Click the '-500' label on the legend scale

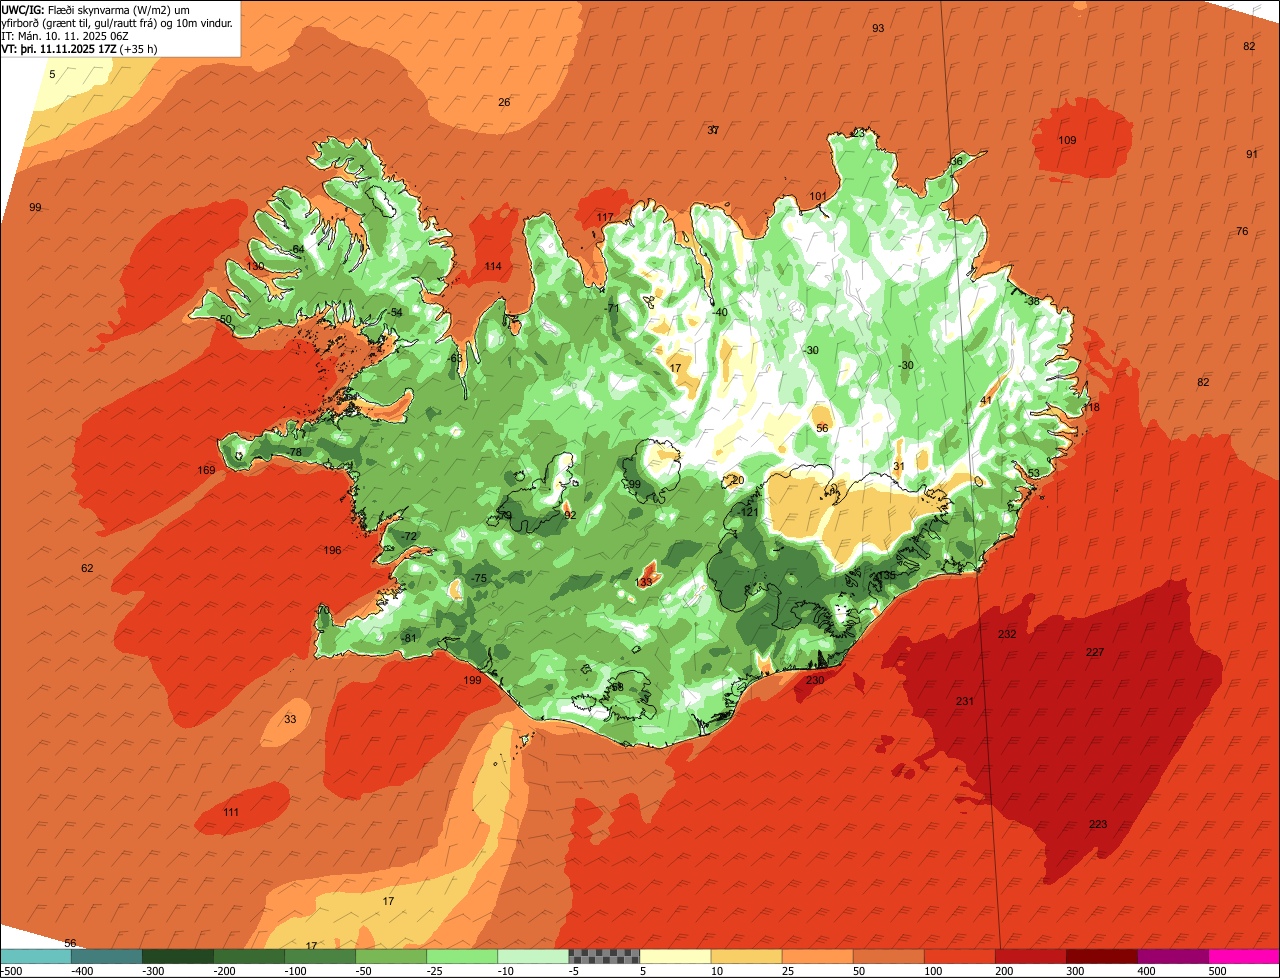[x=12, y=971]
